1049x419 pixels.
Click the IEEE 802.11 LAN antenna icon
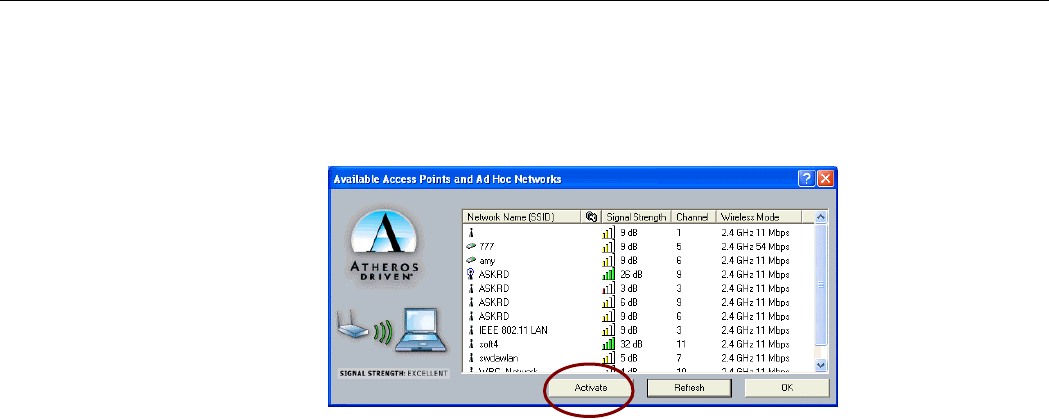pyautogui.click(x=471, y=330)
